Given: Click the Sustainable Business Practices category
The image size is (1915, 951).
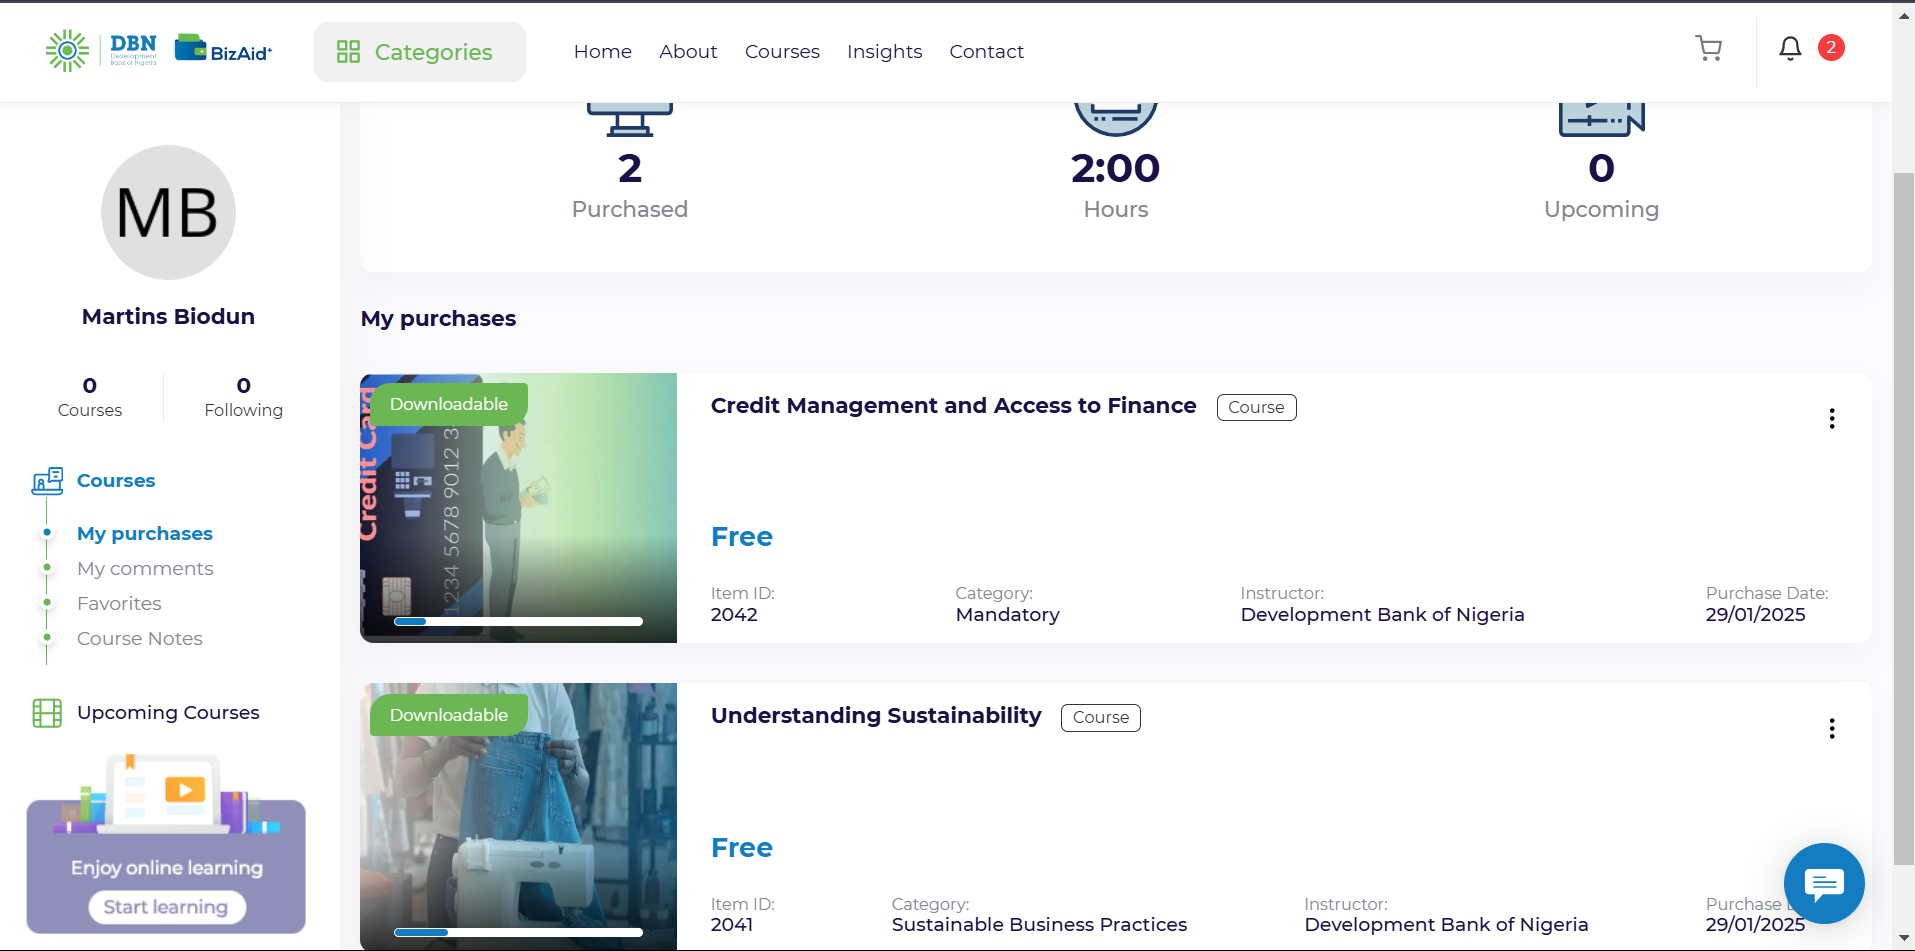Looking at the screenshot, I should pyautogui.click(x=1039, y=924).
